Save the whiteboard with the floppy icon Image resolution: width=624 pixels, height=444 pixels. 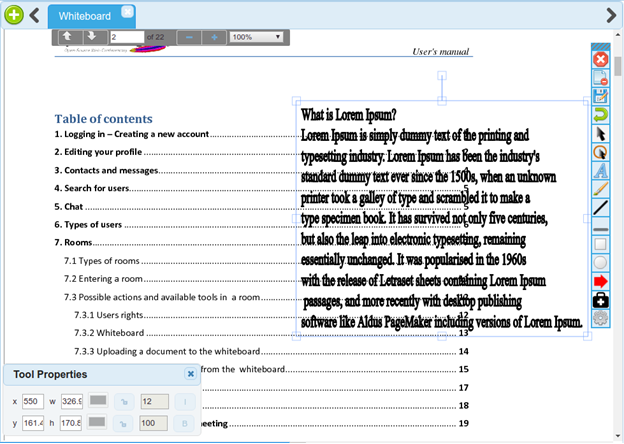pos(601,96)
